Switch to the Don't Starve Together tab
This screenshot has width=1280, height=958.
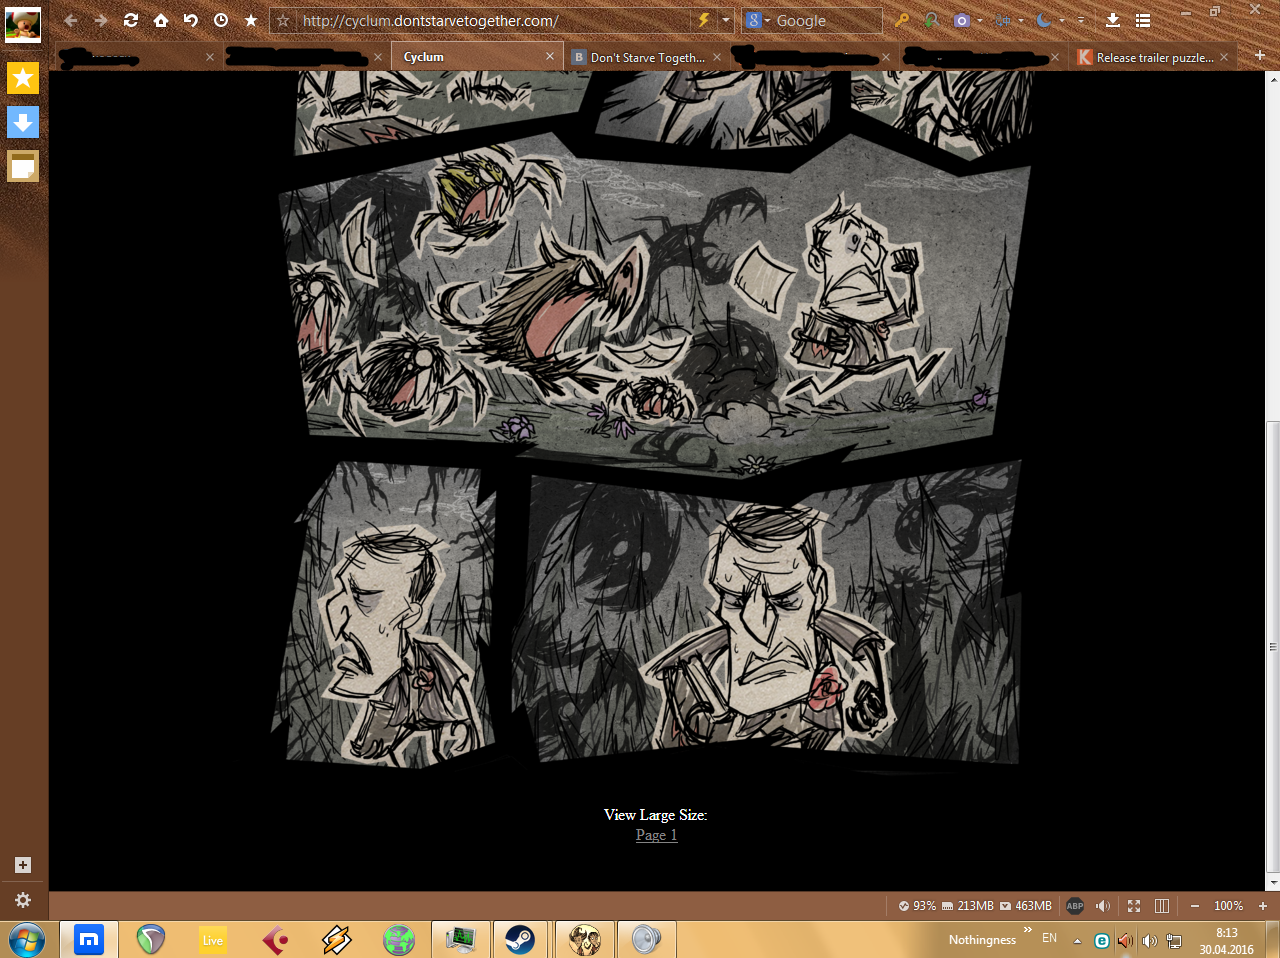click(646, 58)
